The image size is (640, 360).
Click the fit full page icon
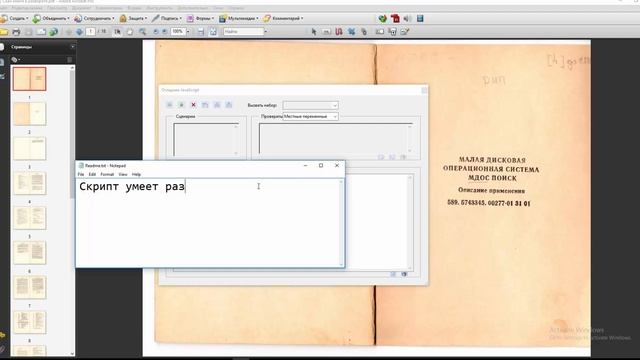pyautogui.click(x=213, y=32)
